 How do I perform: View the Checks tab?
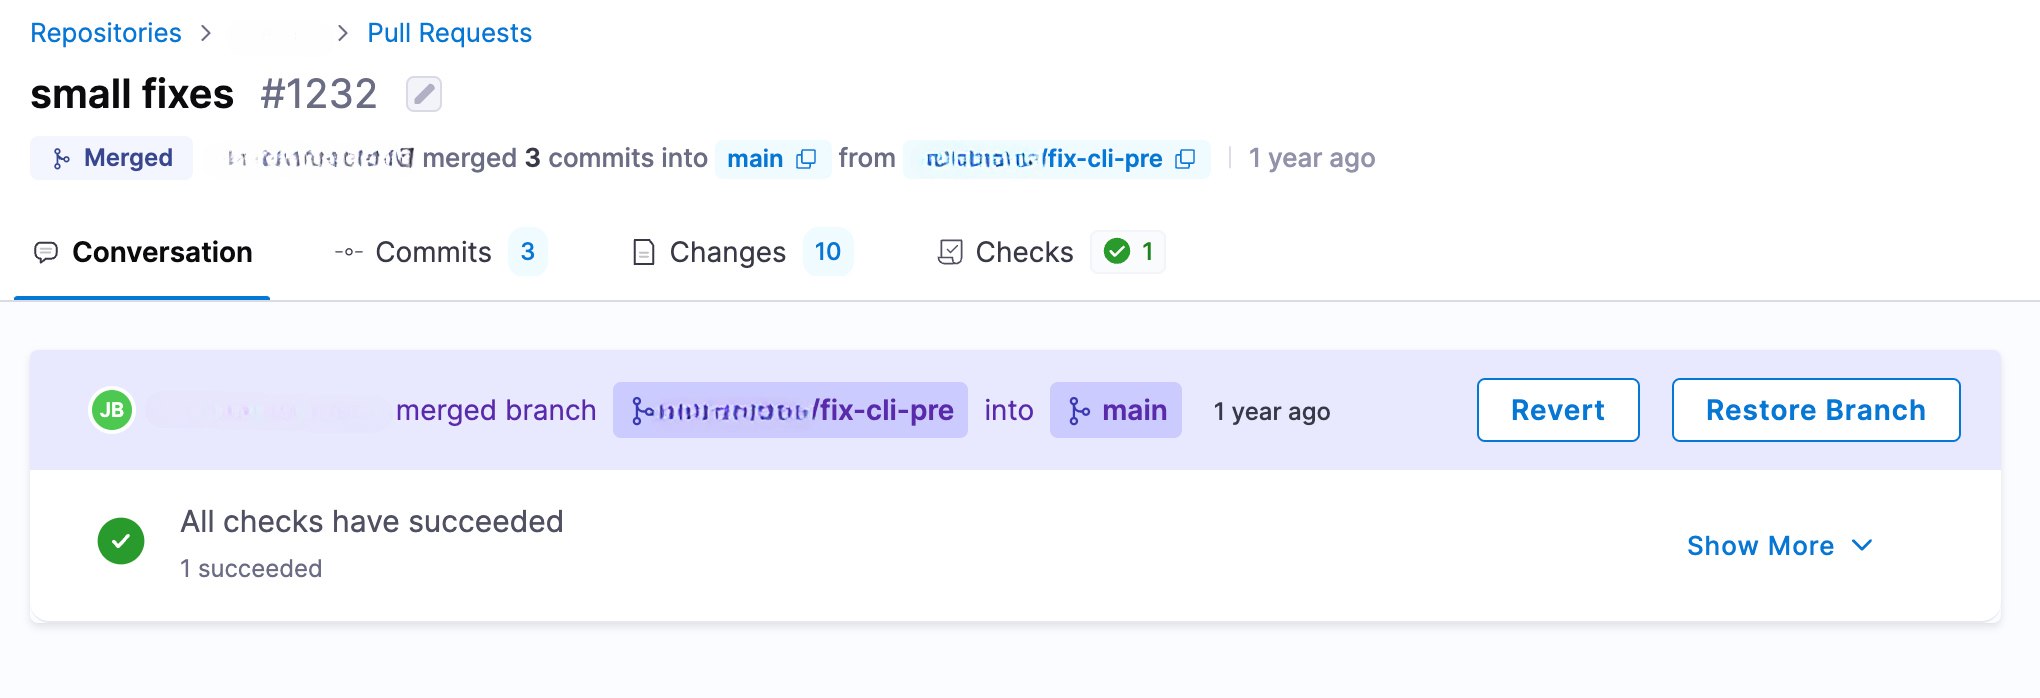[1023, 252]
